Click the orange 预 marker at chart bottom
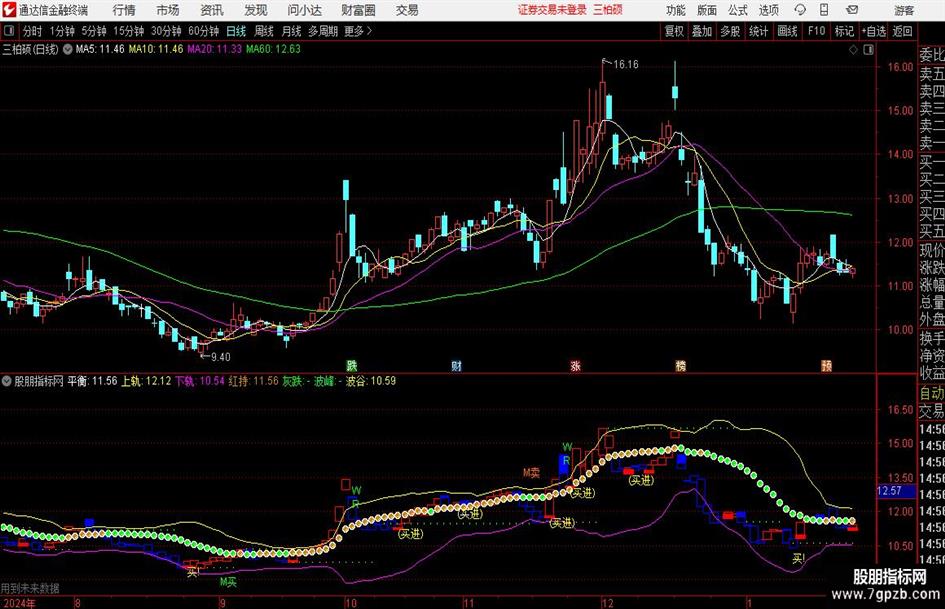 pyautogui.click(x=826, y=365)
